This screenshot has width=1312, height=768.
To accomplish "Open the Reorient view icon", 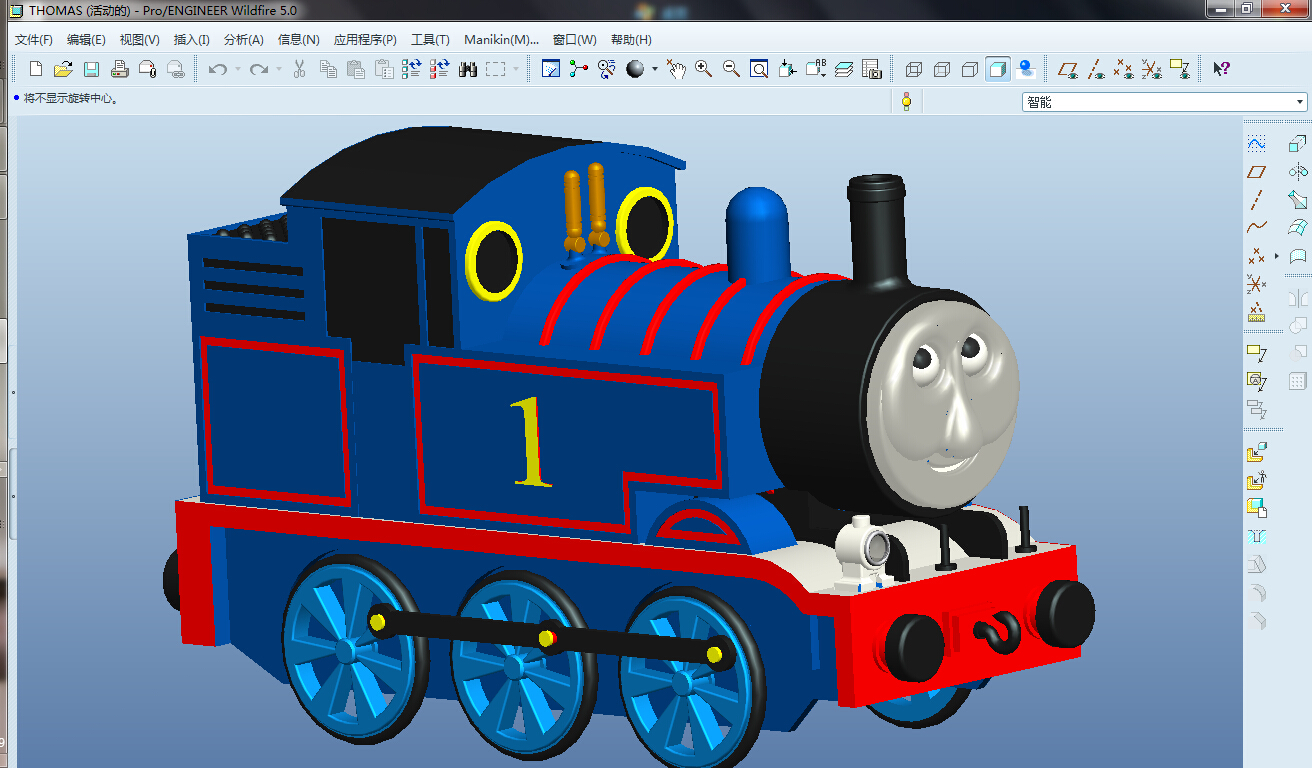I will (788, 69).
